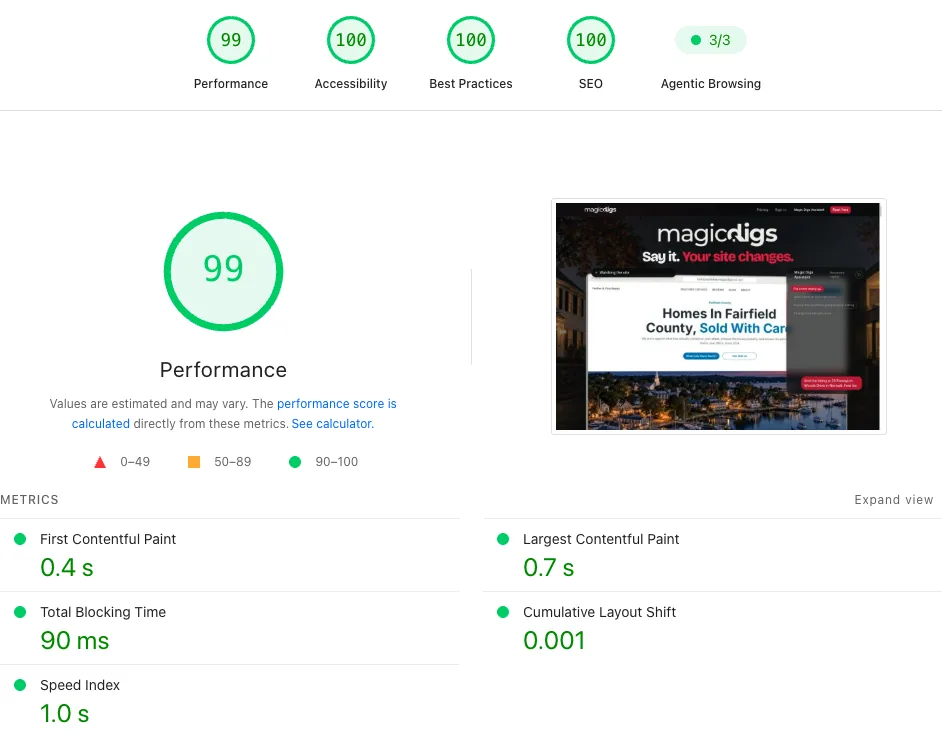Viewport: 942px width, 740px height.
Task: Click the large Performance 99 gauge
Action: pyautogui.click(x=223, y=271)
